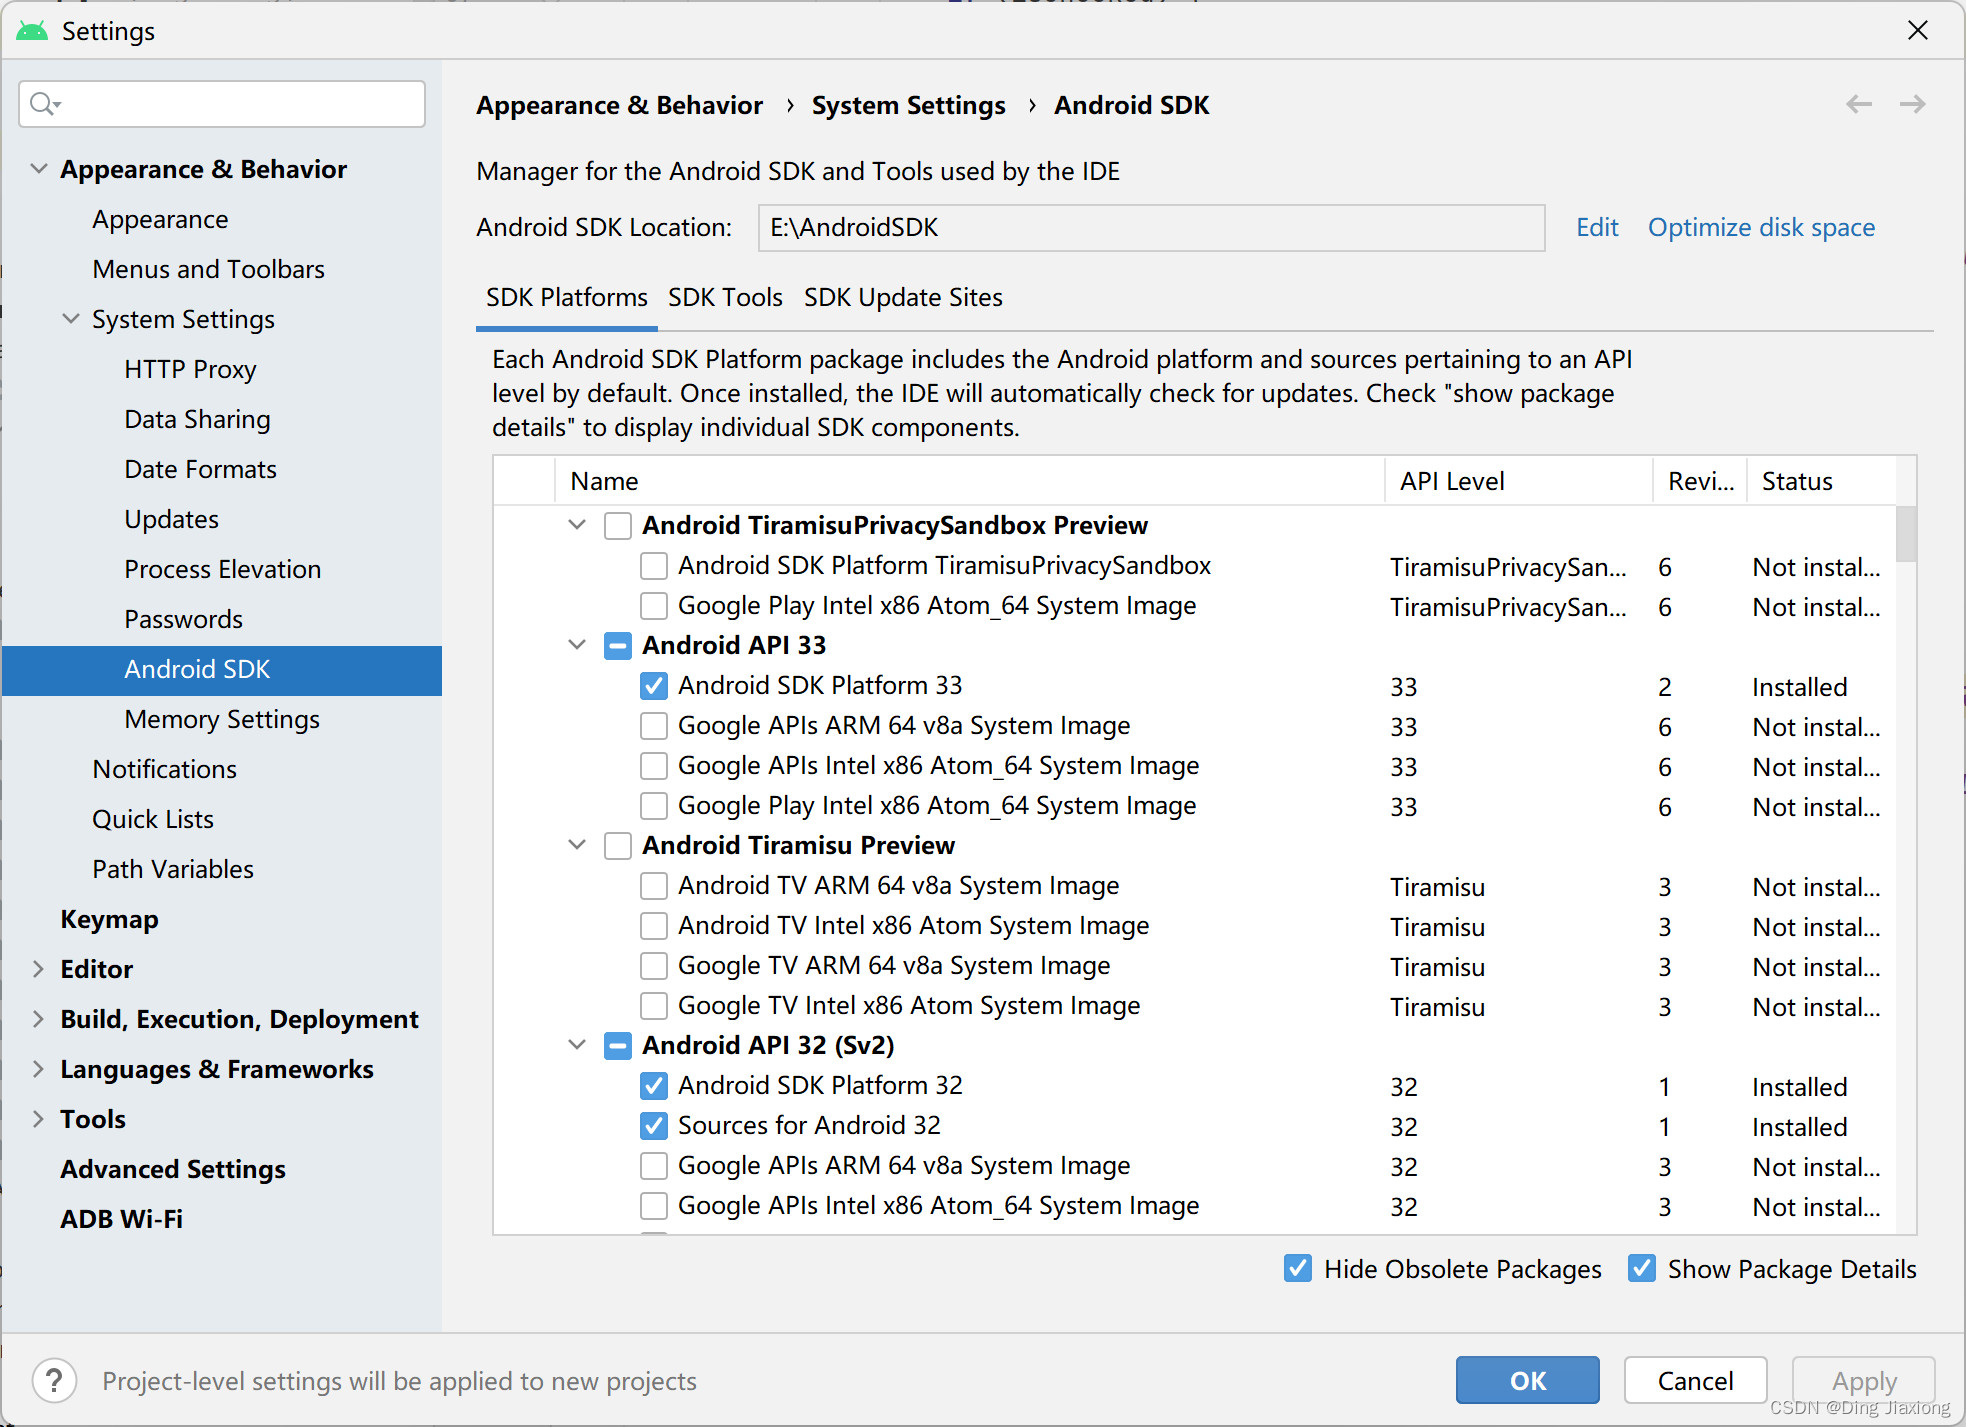Image resolution: width=1966 pixels, height=1427 pixels.
Task: Switch to SDK Platforms tab
Action: point(567,298)
